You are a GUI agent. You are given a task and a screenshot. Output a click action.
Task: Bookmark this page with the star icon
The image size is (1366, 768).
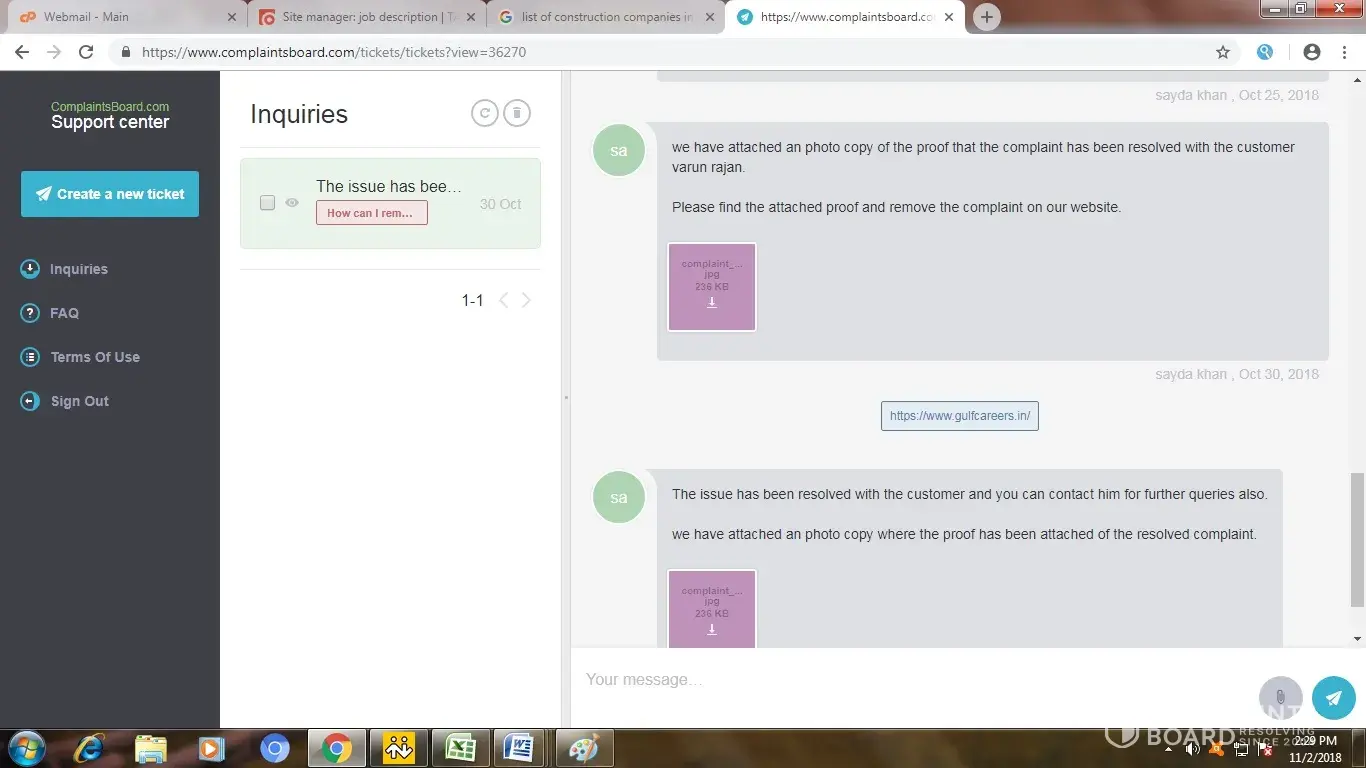1222,52
